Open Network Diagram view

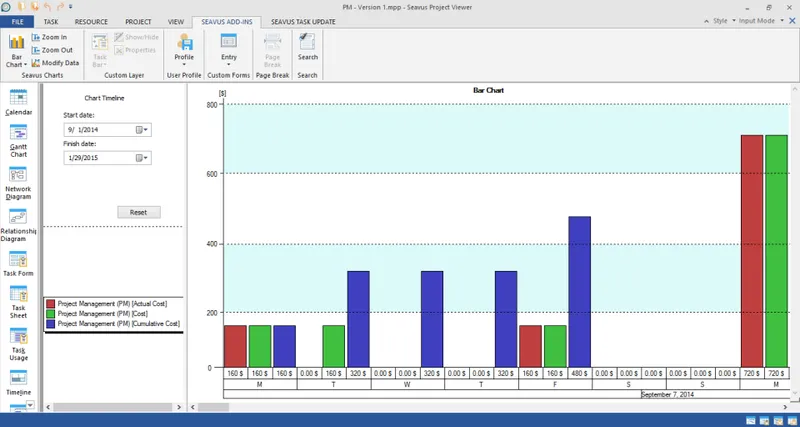(18, 184)
